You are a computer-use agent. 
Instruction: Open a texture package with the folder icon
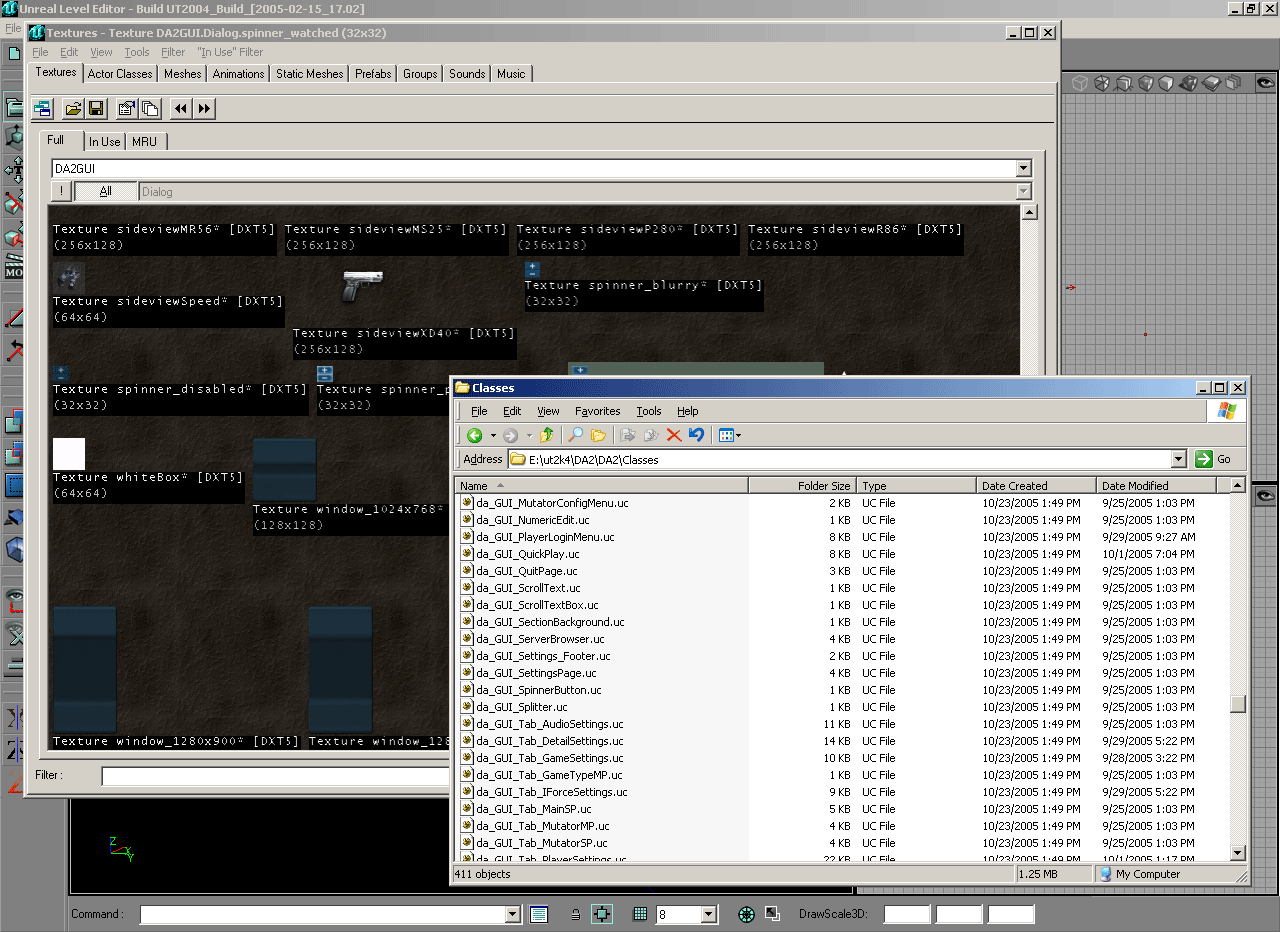pos(73,108)
